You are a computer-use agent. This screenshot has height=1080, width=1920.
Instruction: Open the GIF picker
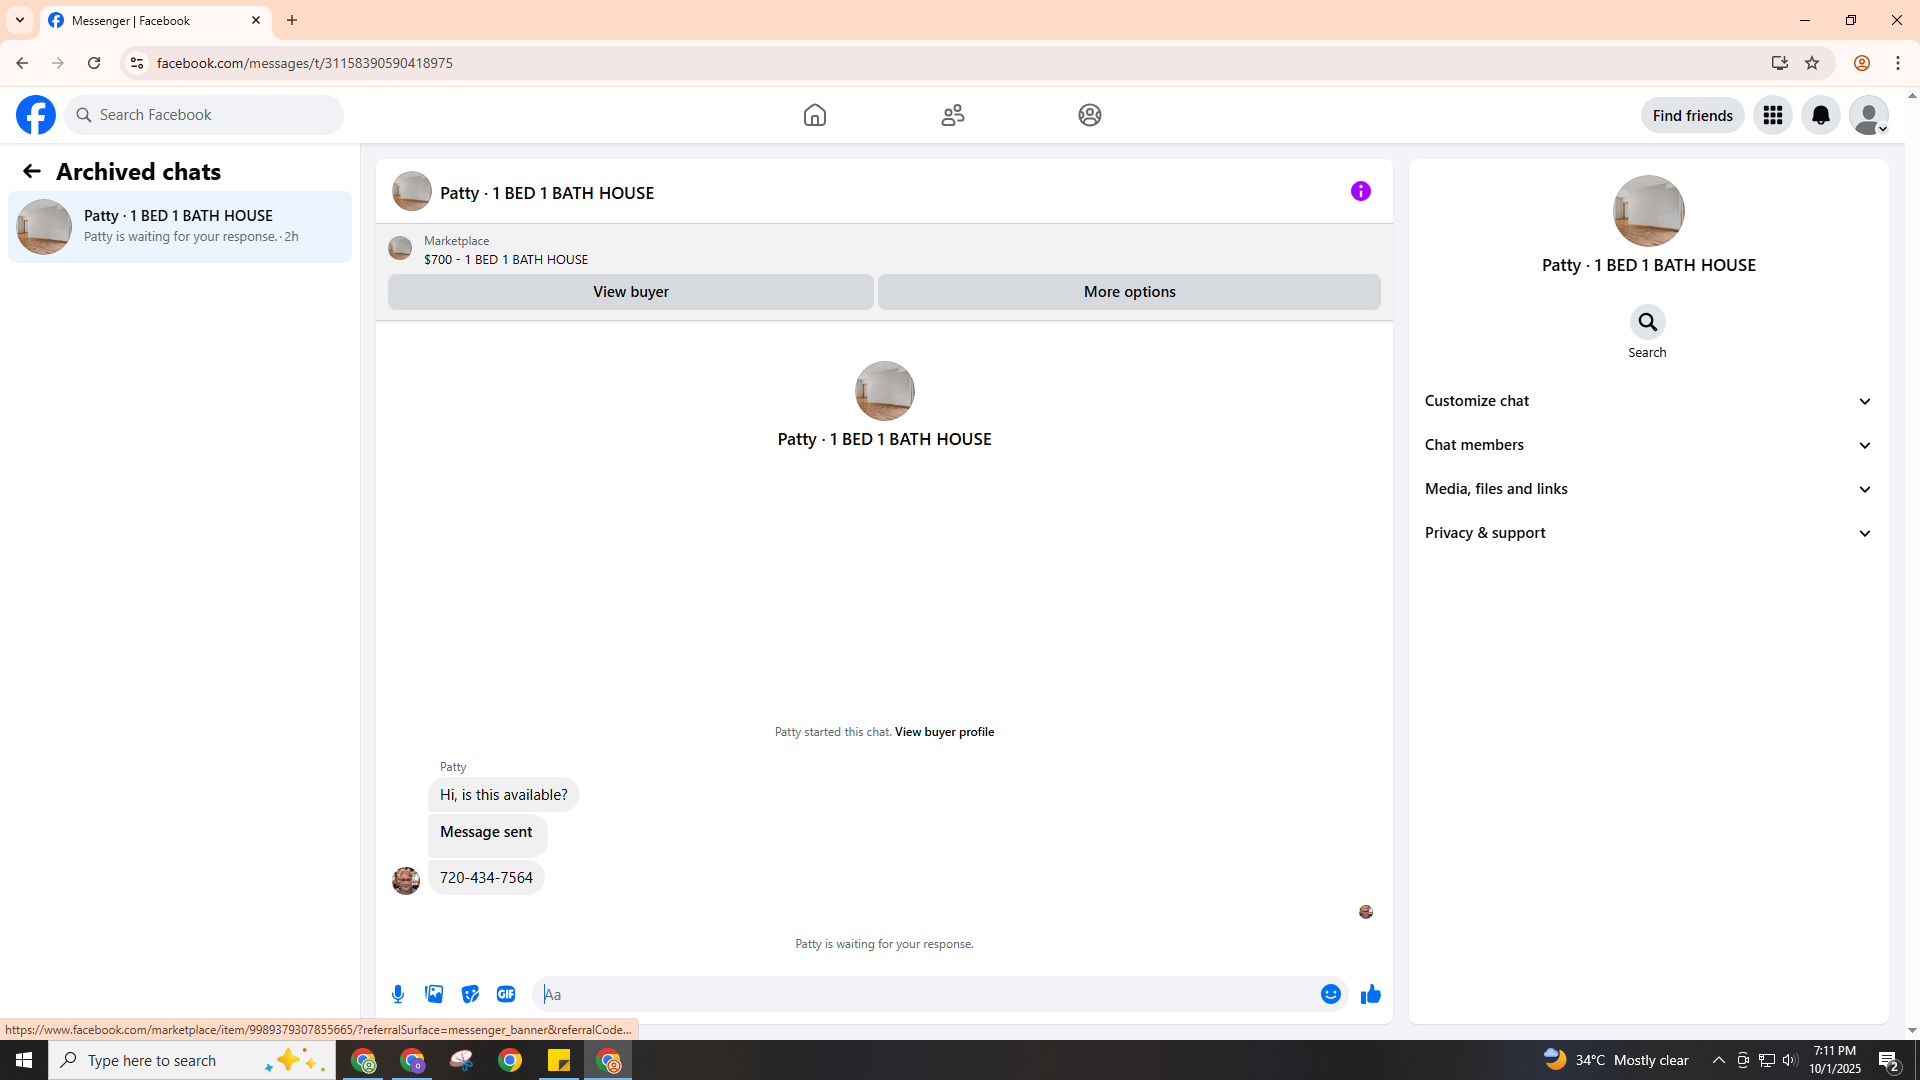[506, 994]
